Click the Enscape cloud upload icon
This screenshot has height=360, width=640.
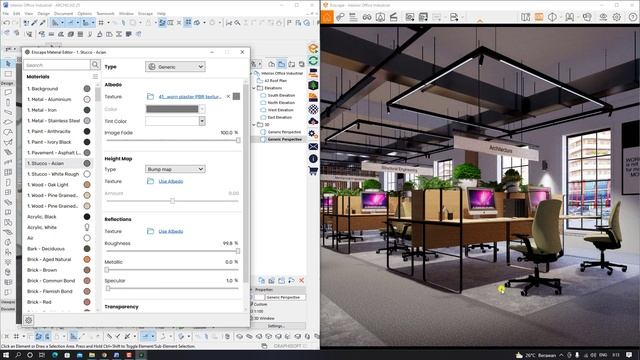[313, 121]
